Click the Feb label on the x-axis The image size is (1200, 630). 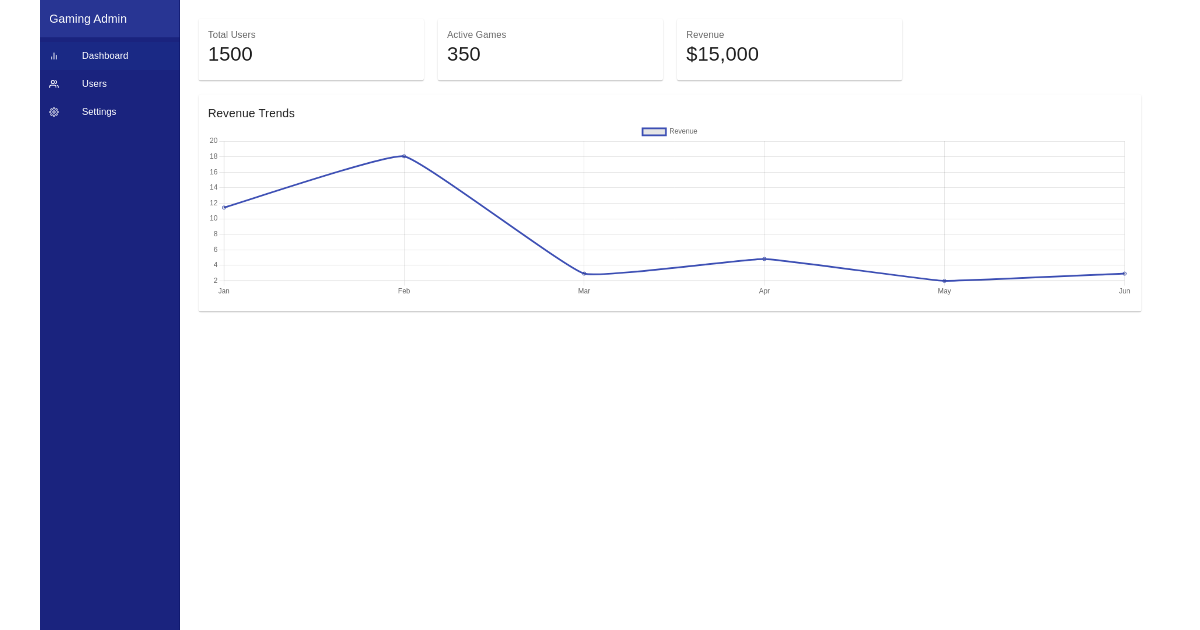pyautogui.click(x=404, y=291)
